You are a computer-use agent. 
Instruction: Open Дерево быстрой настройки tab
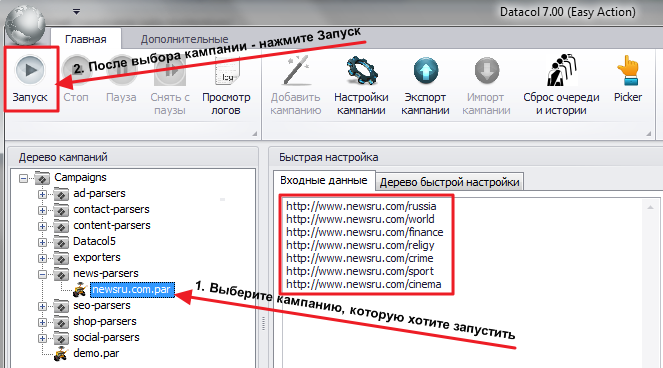tap(449, 182)
